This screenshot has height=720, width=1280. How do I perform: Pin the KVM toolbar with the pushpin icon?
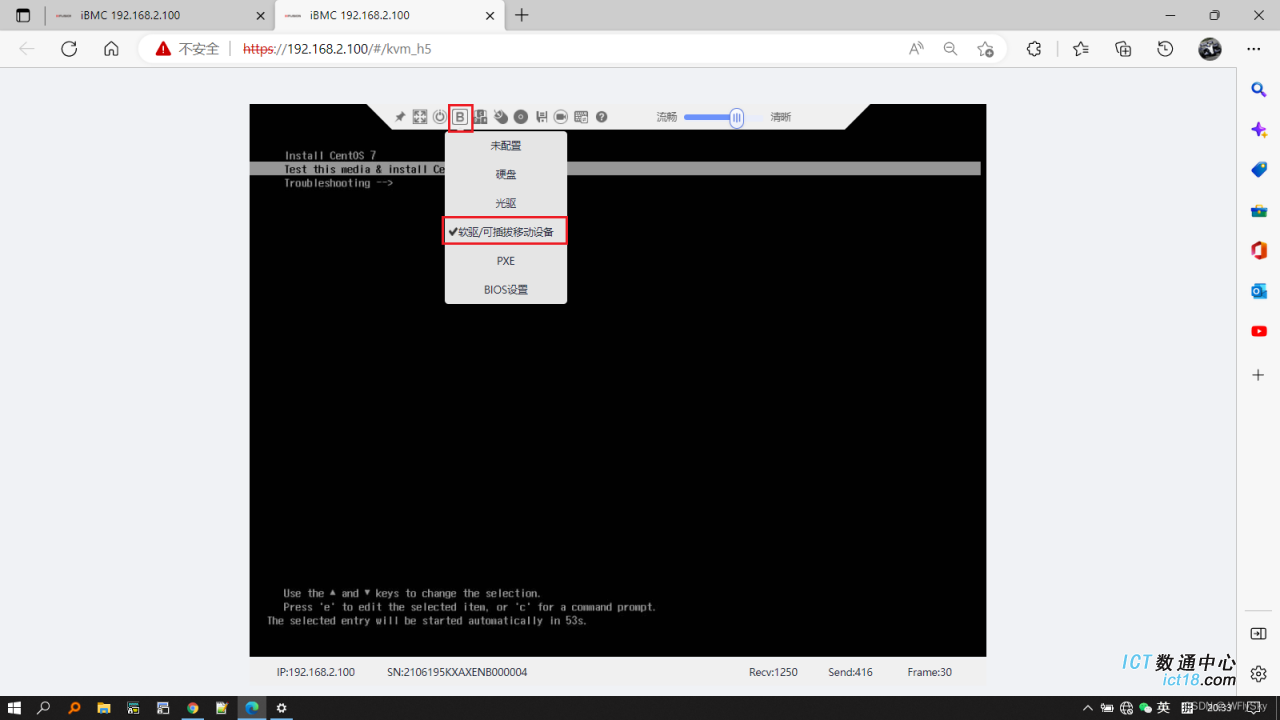point(400,117)
